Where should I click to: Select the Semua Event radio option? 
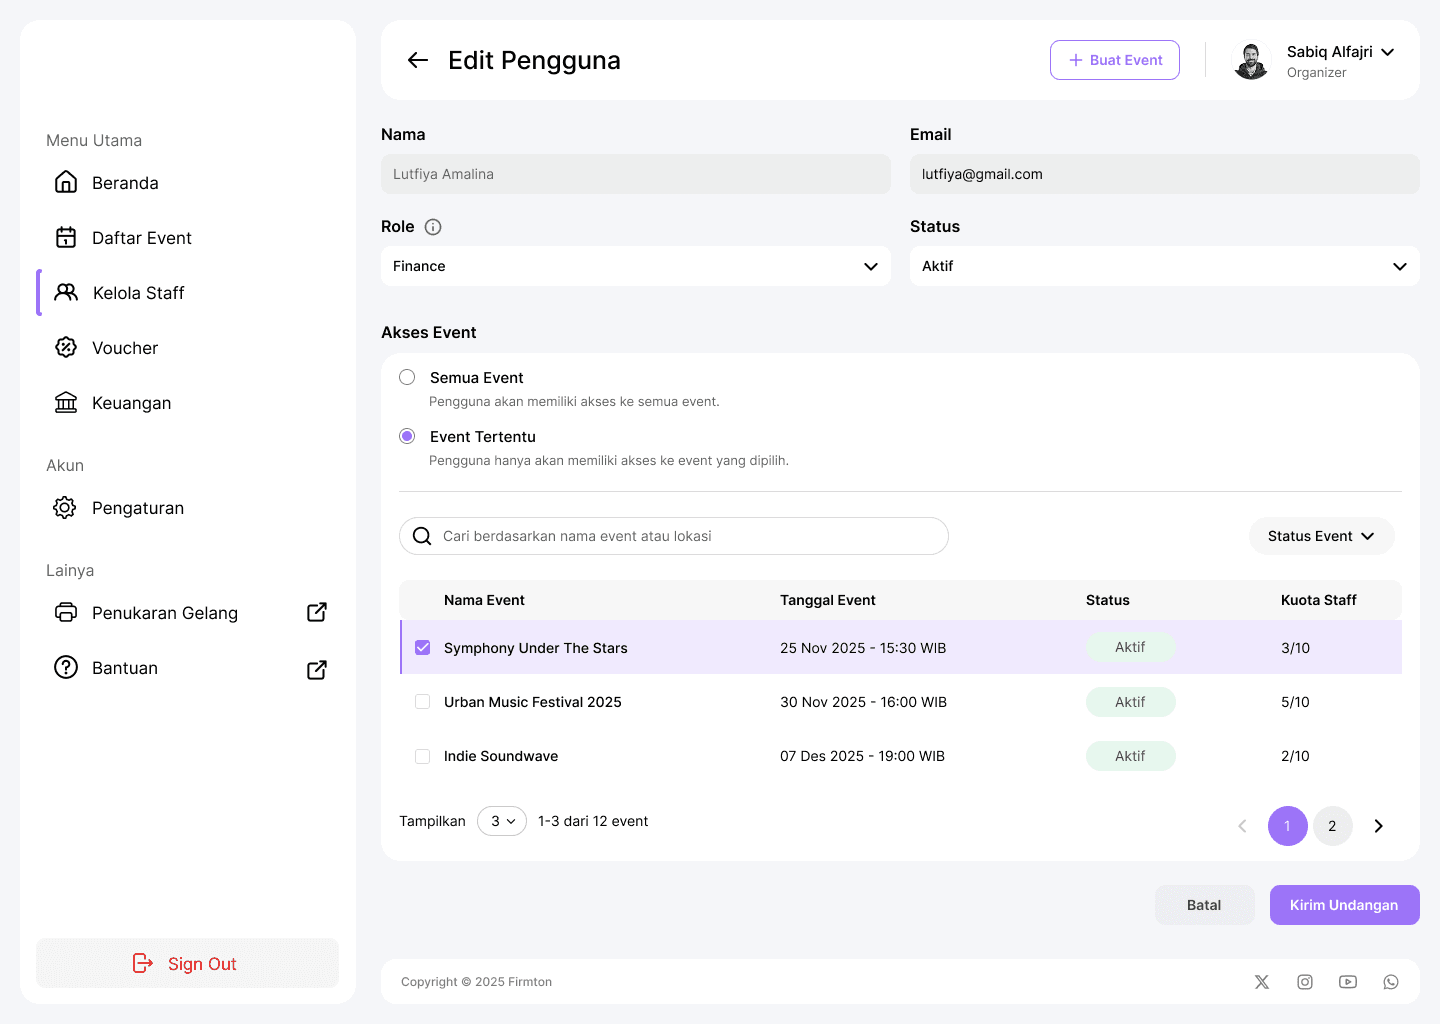click(407, 377)
